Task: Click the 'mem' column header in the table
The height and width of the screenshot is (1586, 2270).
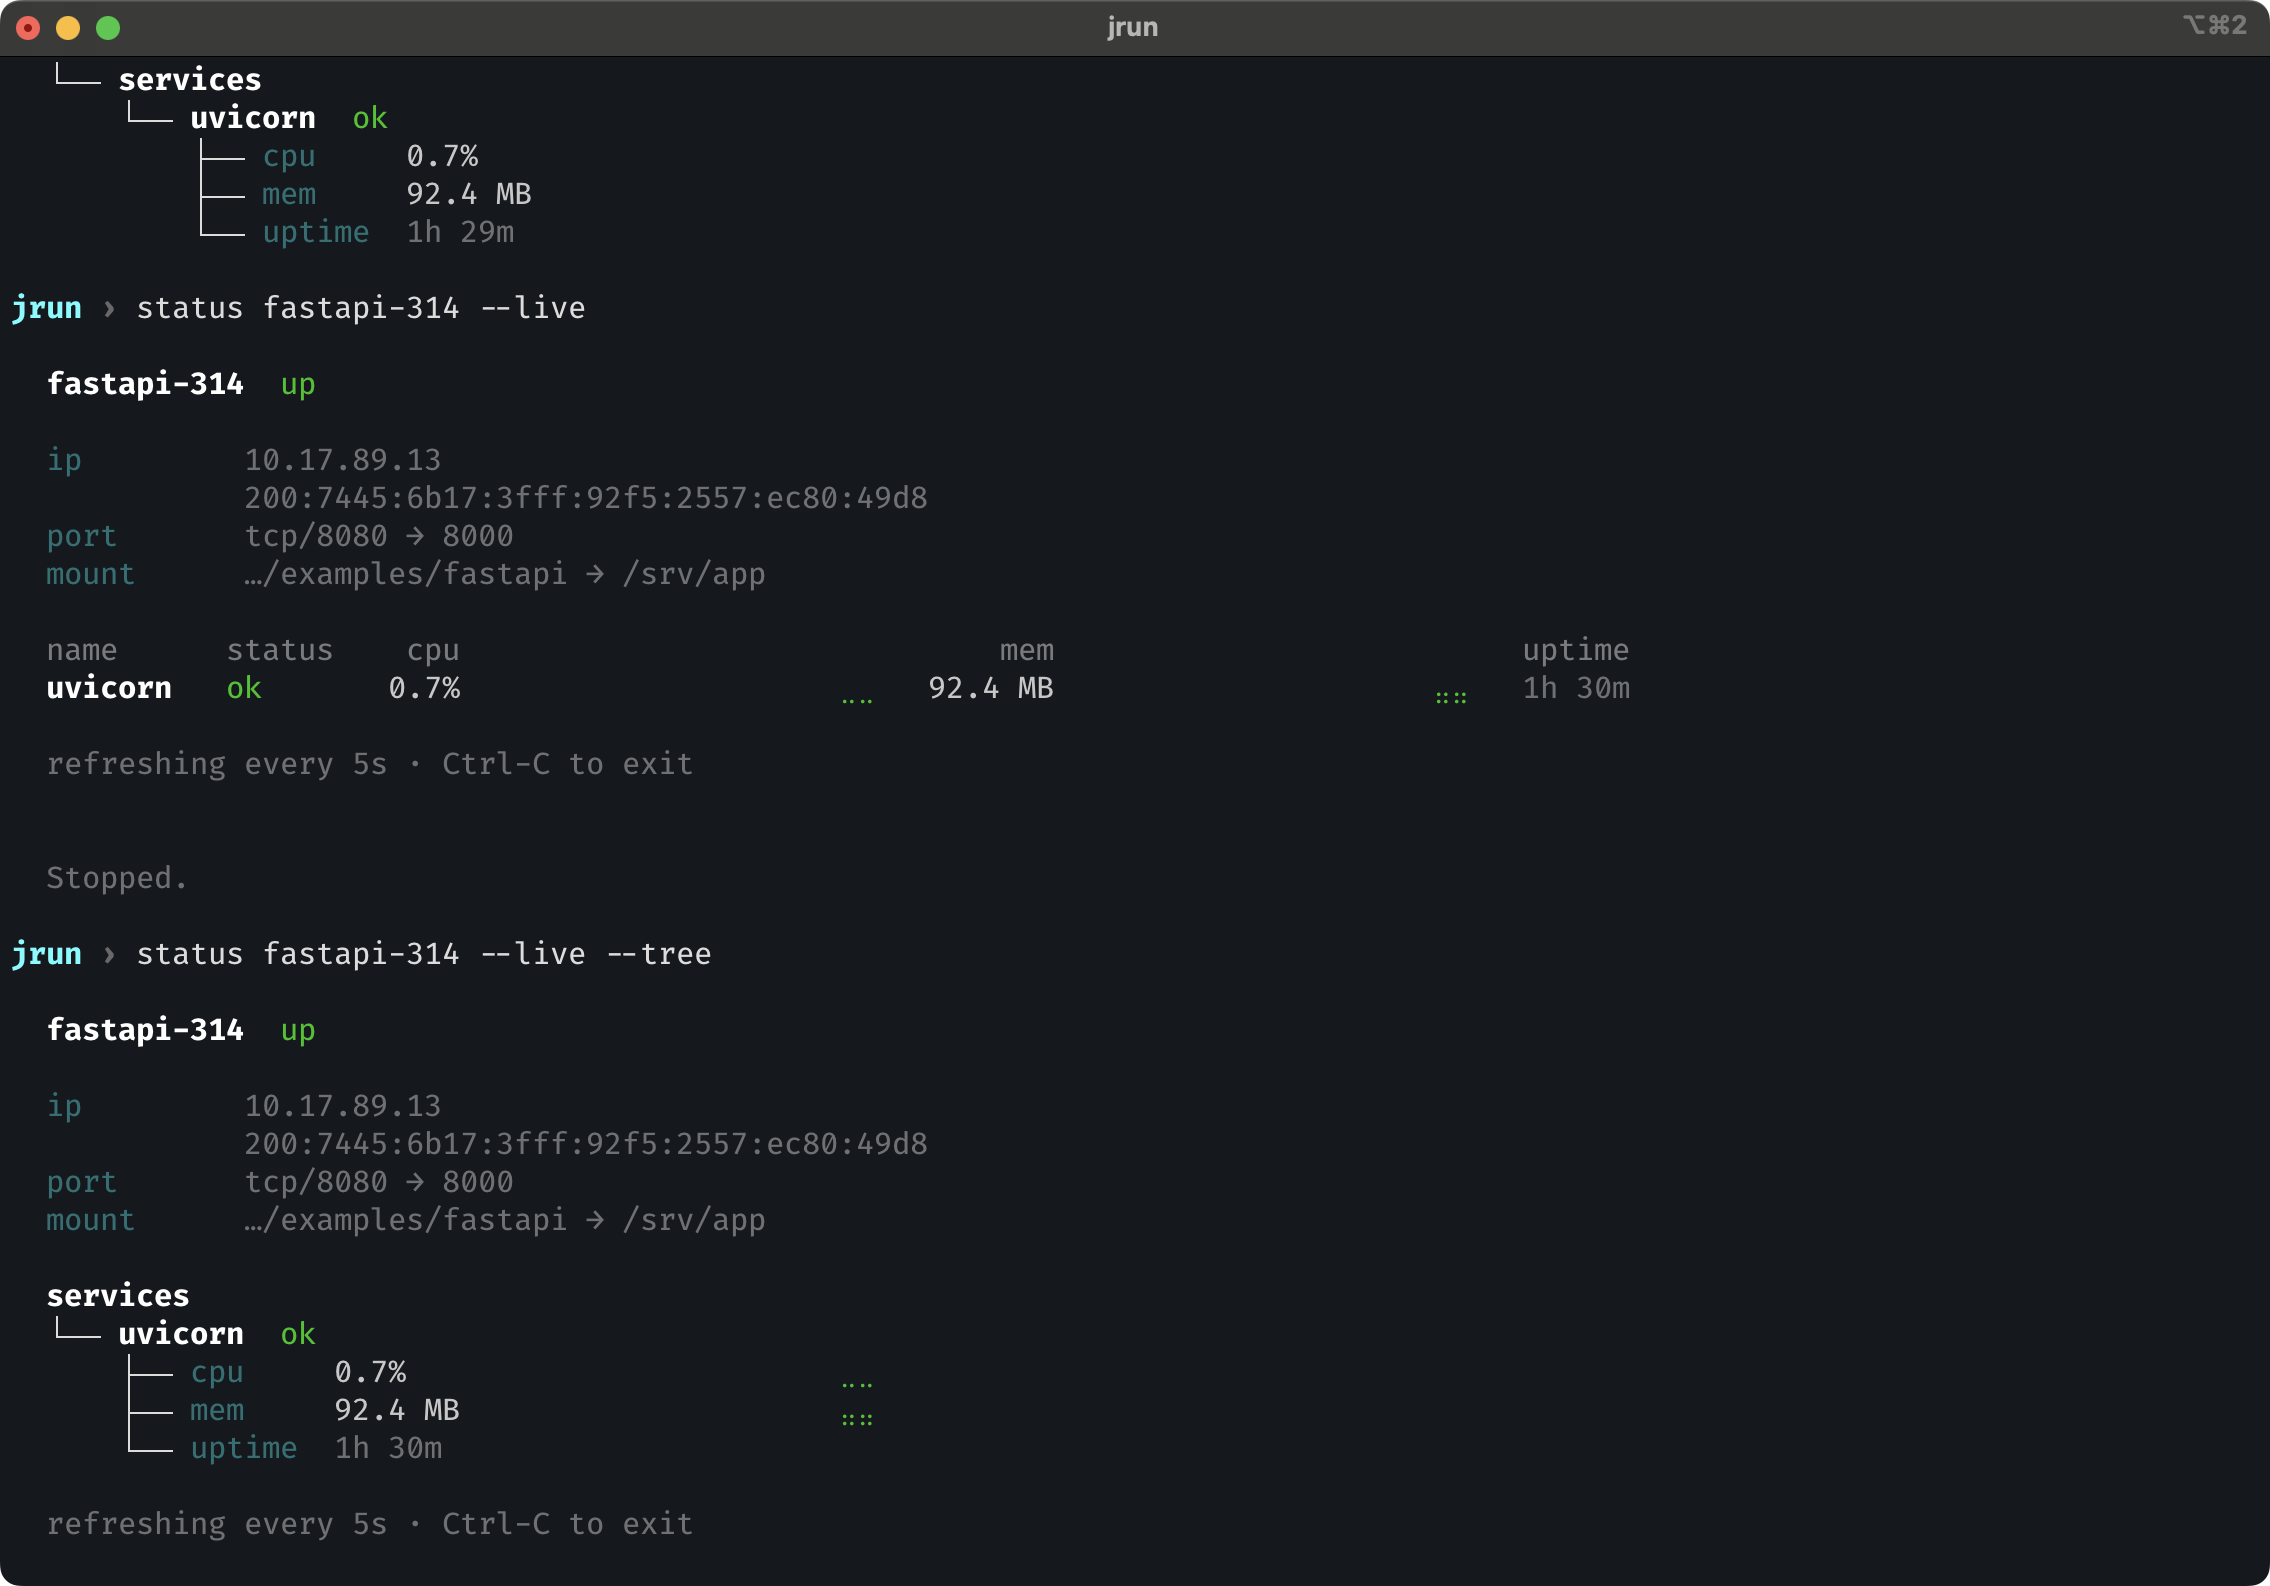Action: 1027,651
